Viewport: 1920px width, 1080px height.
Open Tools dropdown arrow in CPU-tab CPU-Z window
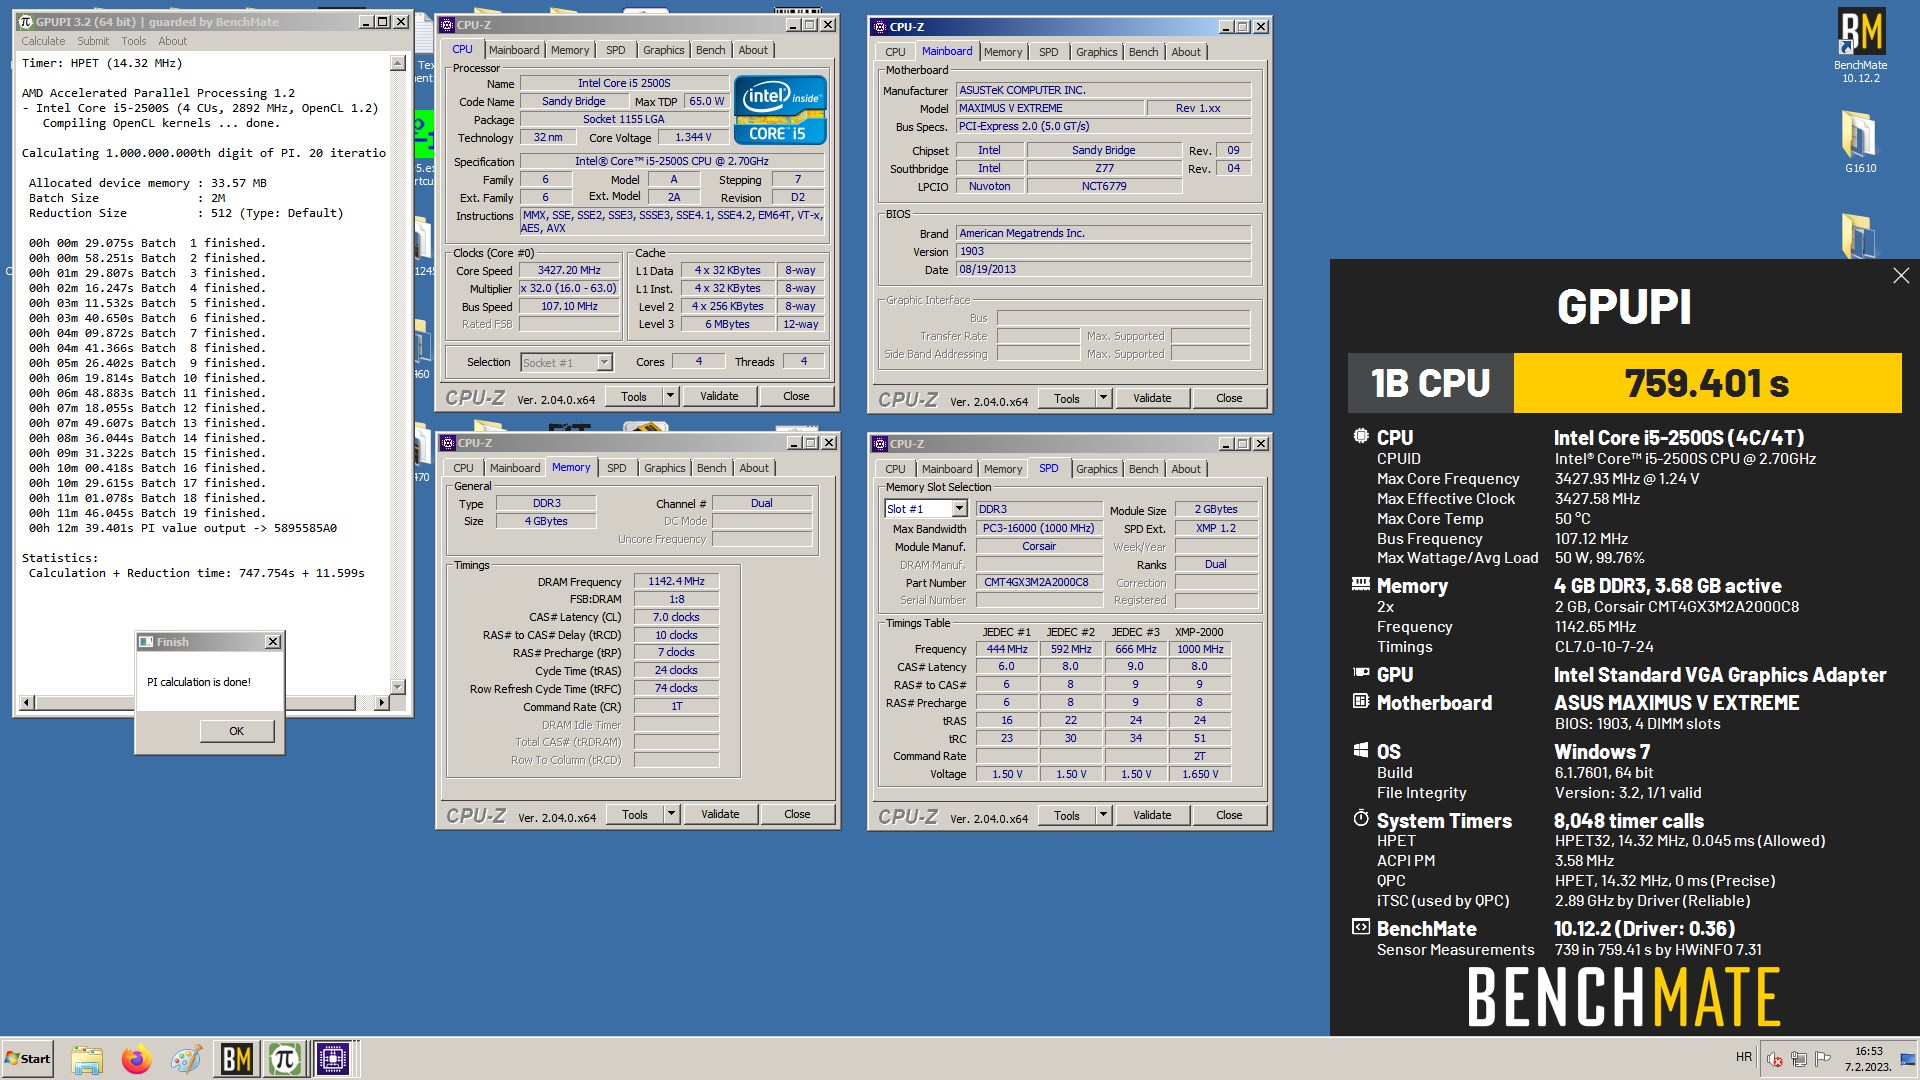[x=670, y=397]
